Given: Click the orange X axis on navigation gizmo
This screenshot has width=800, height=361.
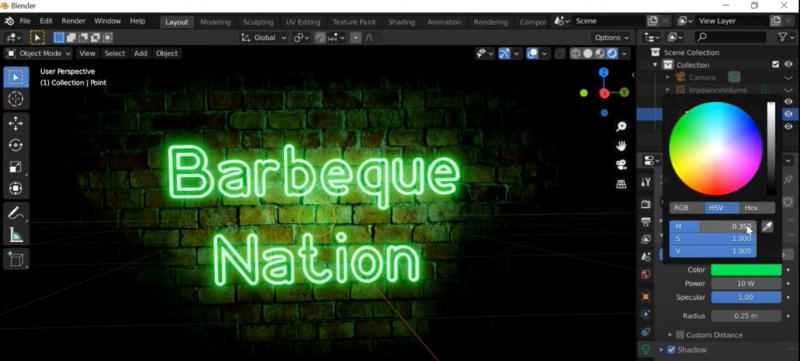Looking at the screenshot, I should click(x=605, y=93).
